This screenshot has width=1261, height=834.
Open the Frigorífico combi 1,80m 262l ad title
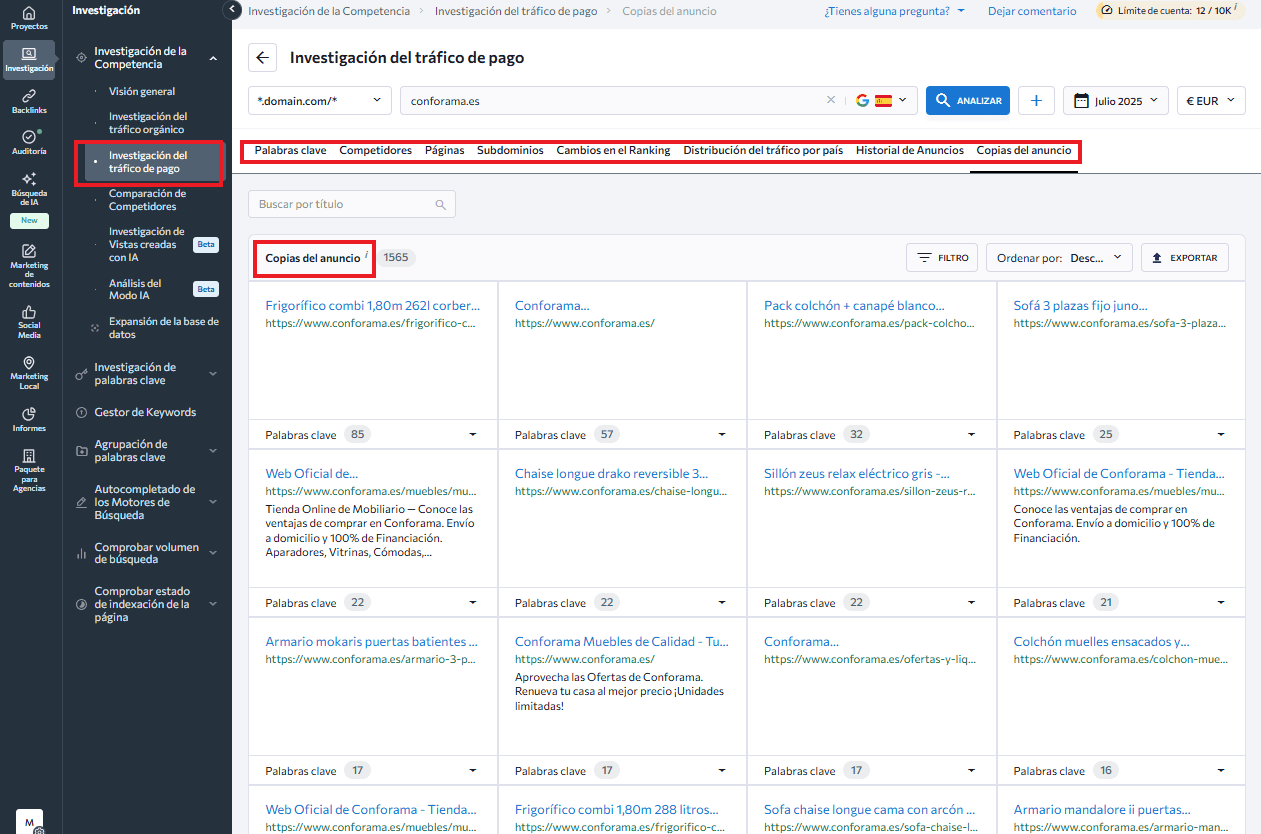pyautogui.click(x=372, y=306)
